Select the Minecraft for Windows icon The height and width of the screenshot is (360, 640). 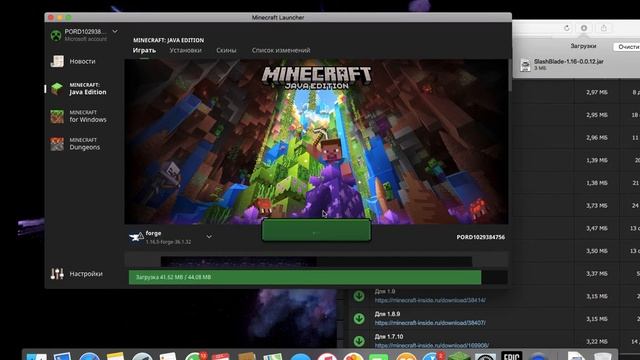(x=57, y=116)
